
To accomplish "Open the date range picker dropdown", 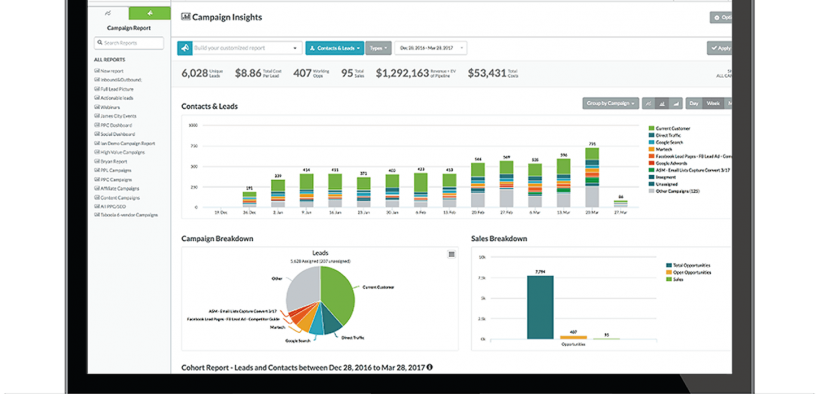I will (431, 48).
